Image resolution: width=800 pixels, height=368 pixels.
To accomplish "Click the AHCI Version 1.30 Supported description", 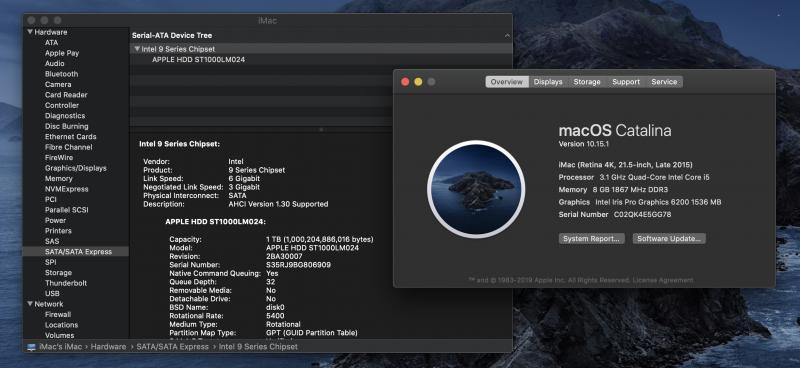I will point(278,204).
